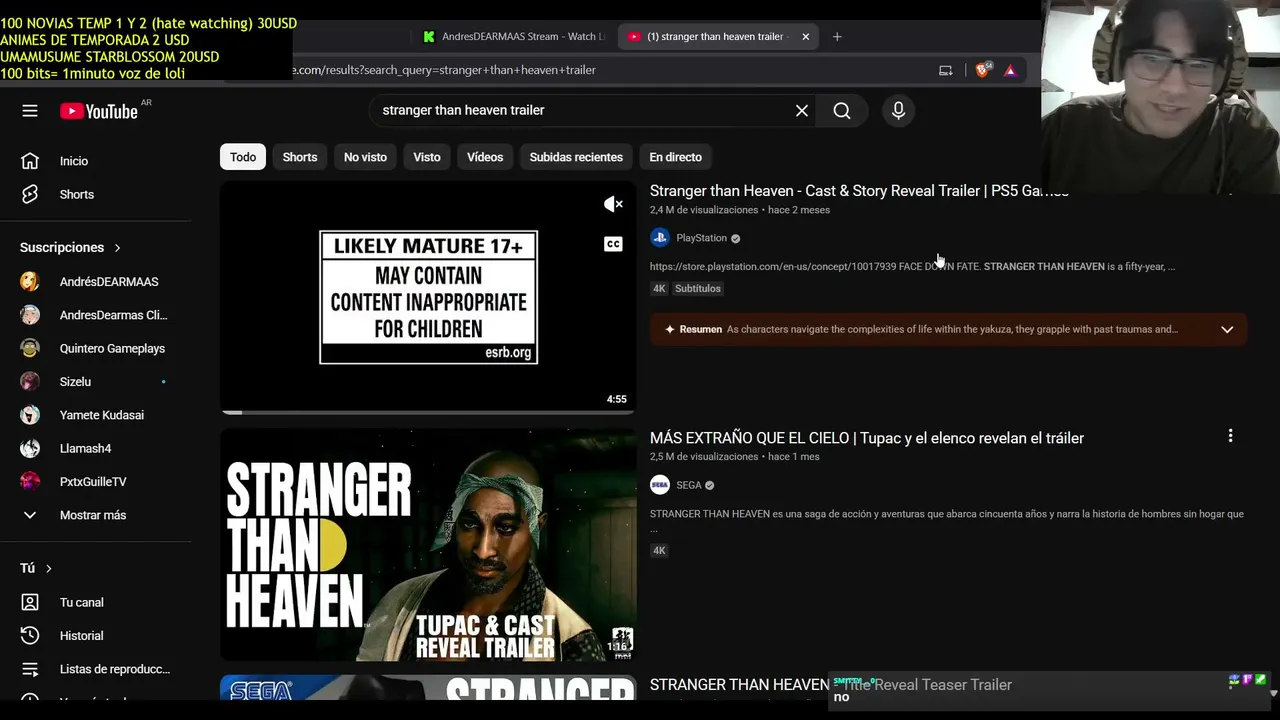Image resolution: width=1280 pixels, height=720 pixels.
Task: Select the Vídeos filter chip
Action: coord(485,157)
